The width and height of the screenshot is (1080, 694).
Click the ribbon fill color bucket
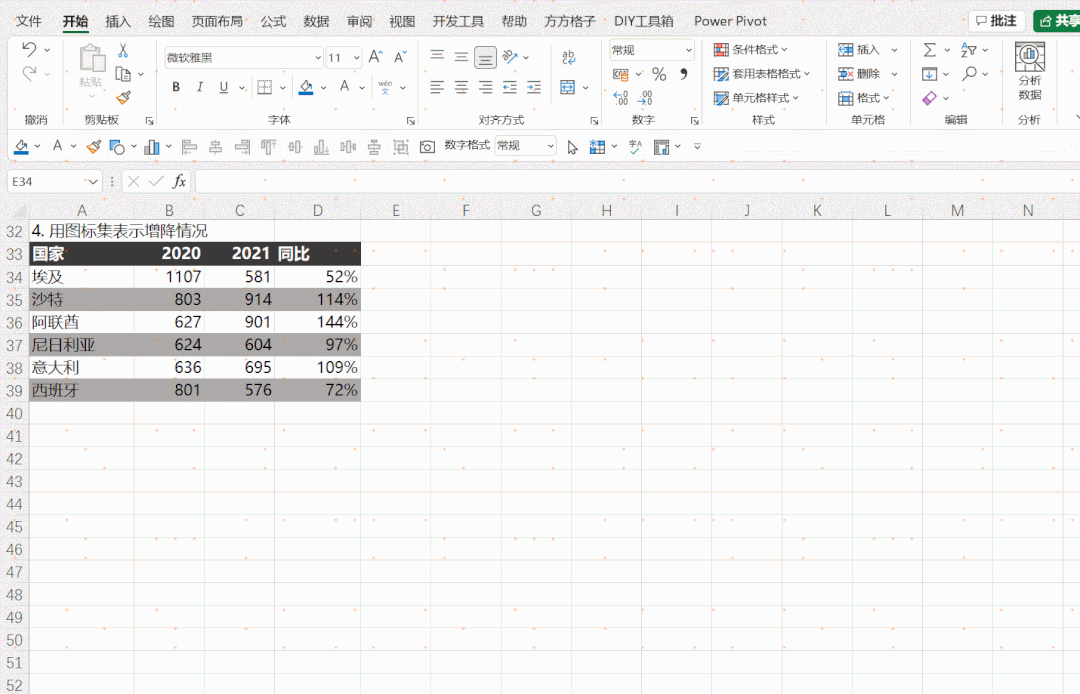[x=306, y=87]
